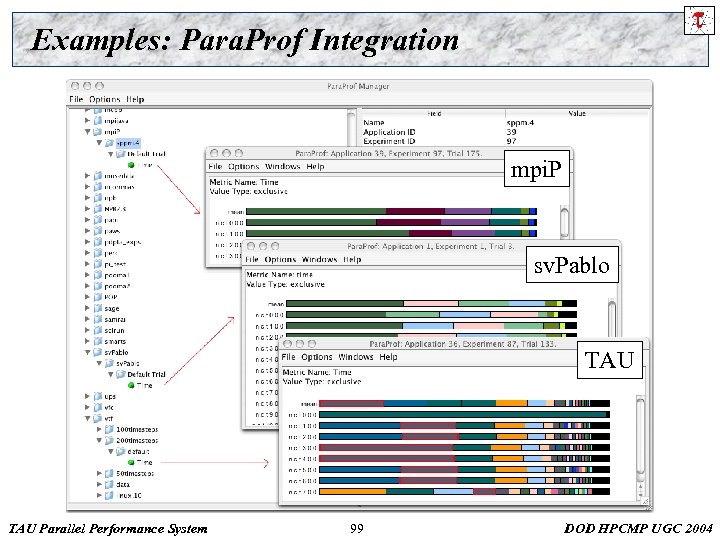Select the svPablo experiment child node

tap(128, 363)
